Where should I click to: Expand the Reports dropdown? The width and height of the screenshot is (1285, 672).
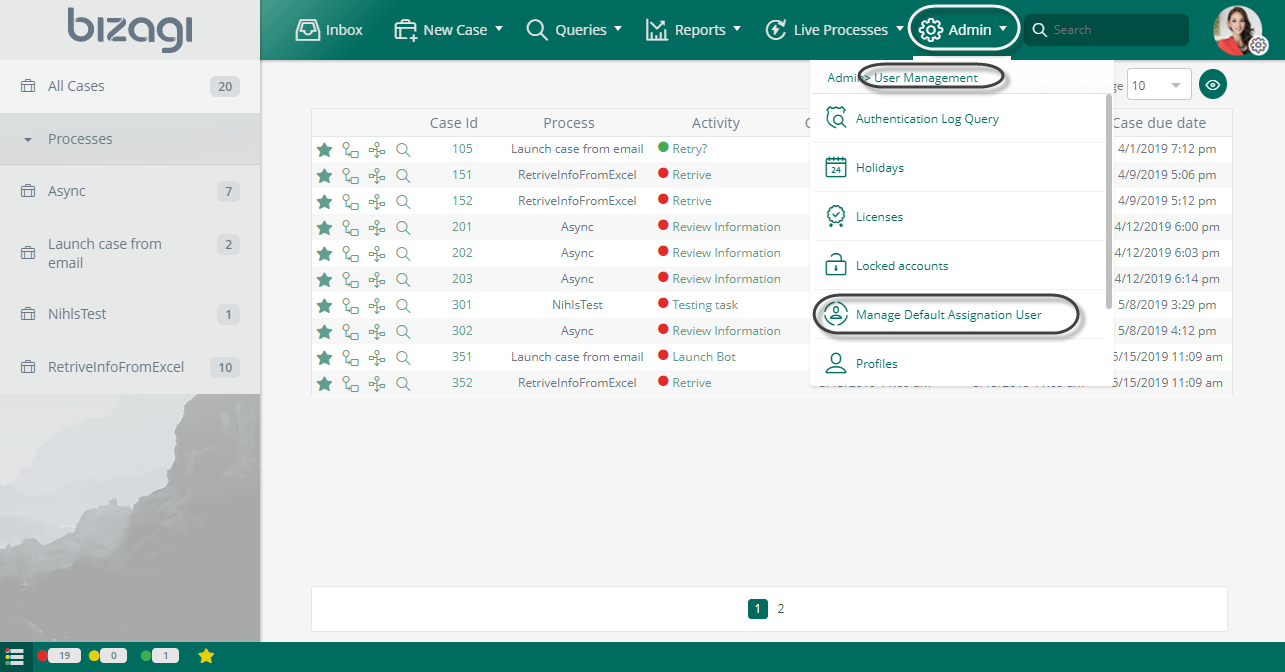[x=693, y=30]
